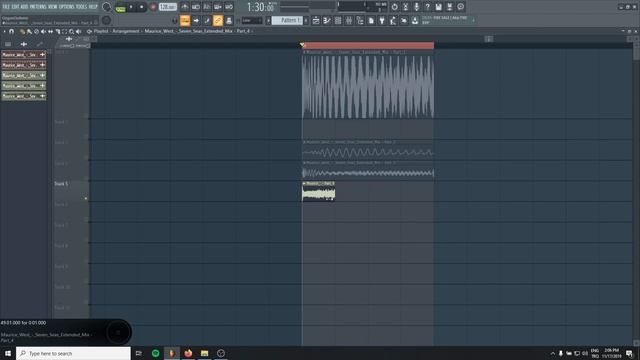Click the save project disk icon

click(439, 7)
